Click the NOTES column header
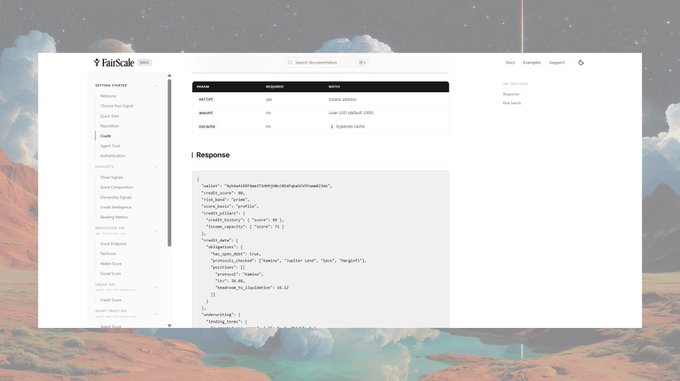This screenshot has height=381, width=680. pos(334,87)
